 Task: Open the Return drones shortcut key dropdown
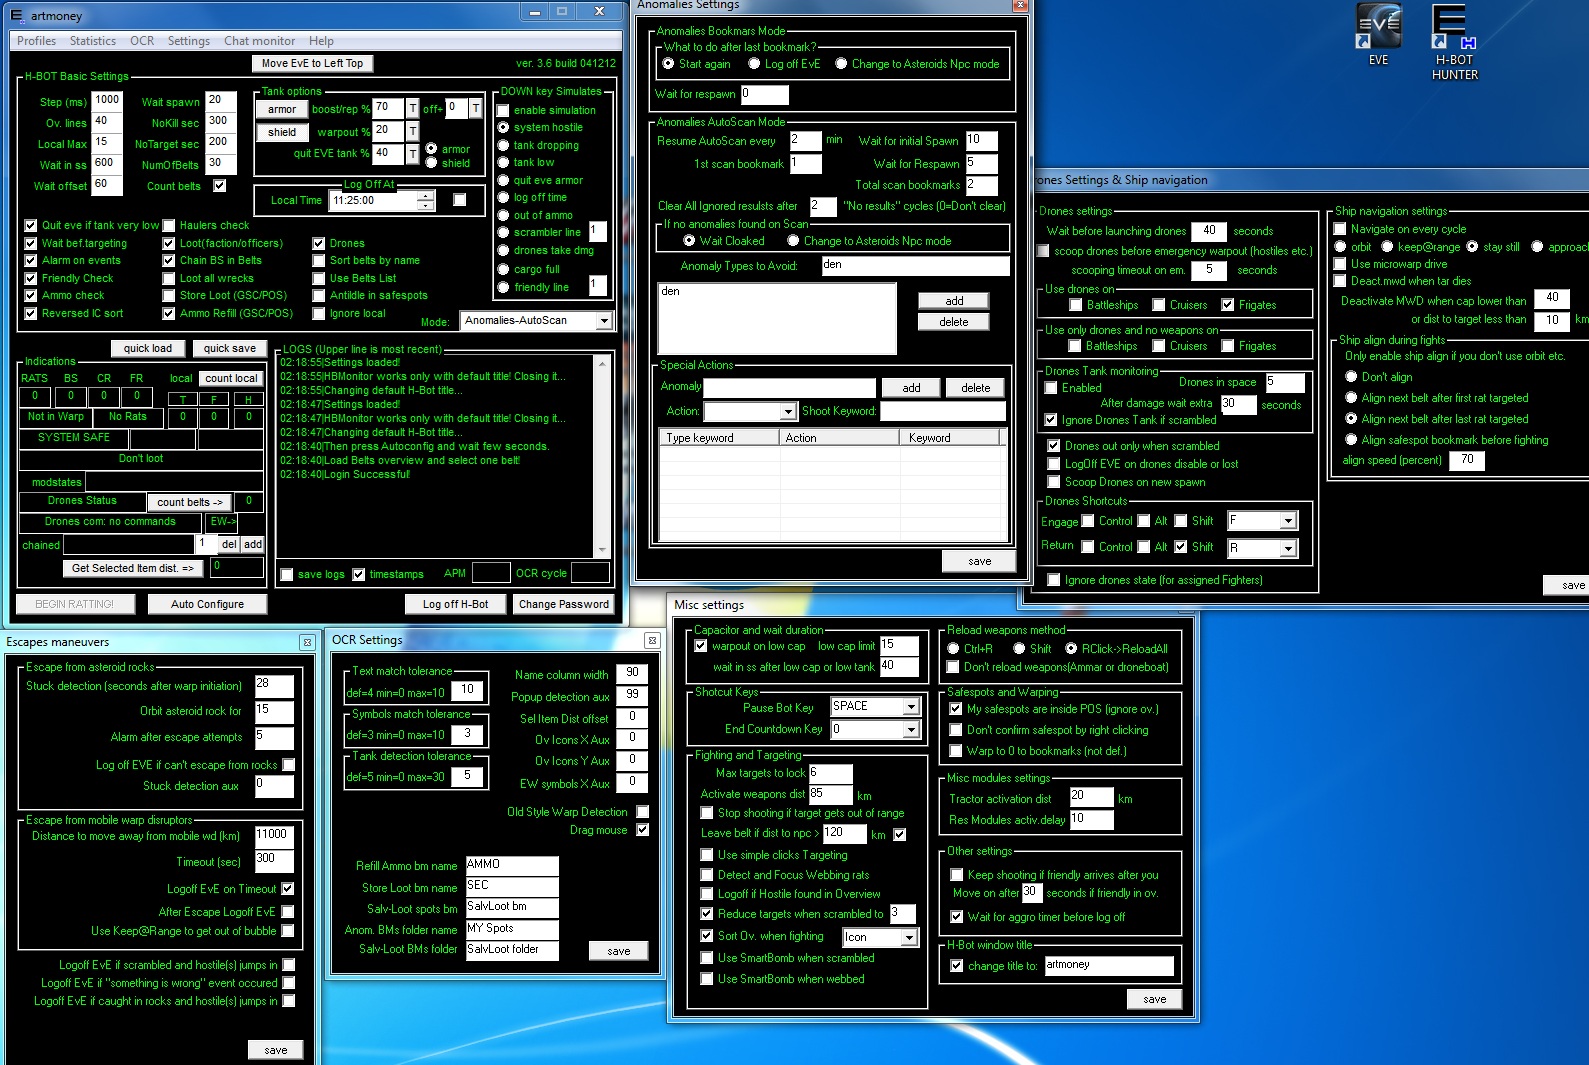point(1288,548)
